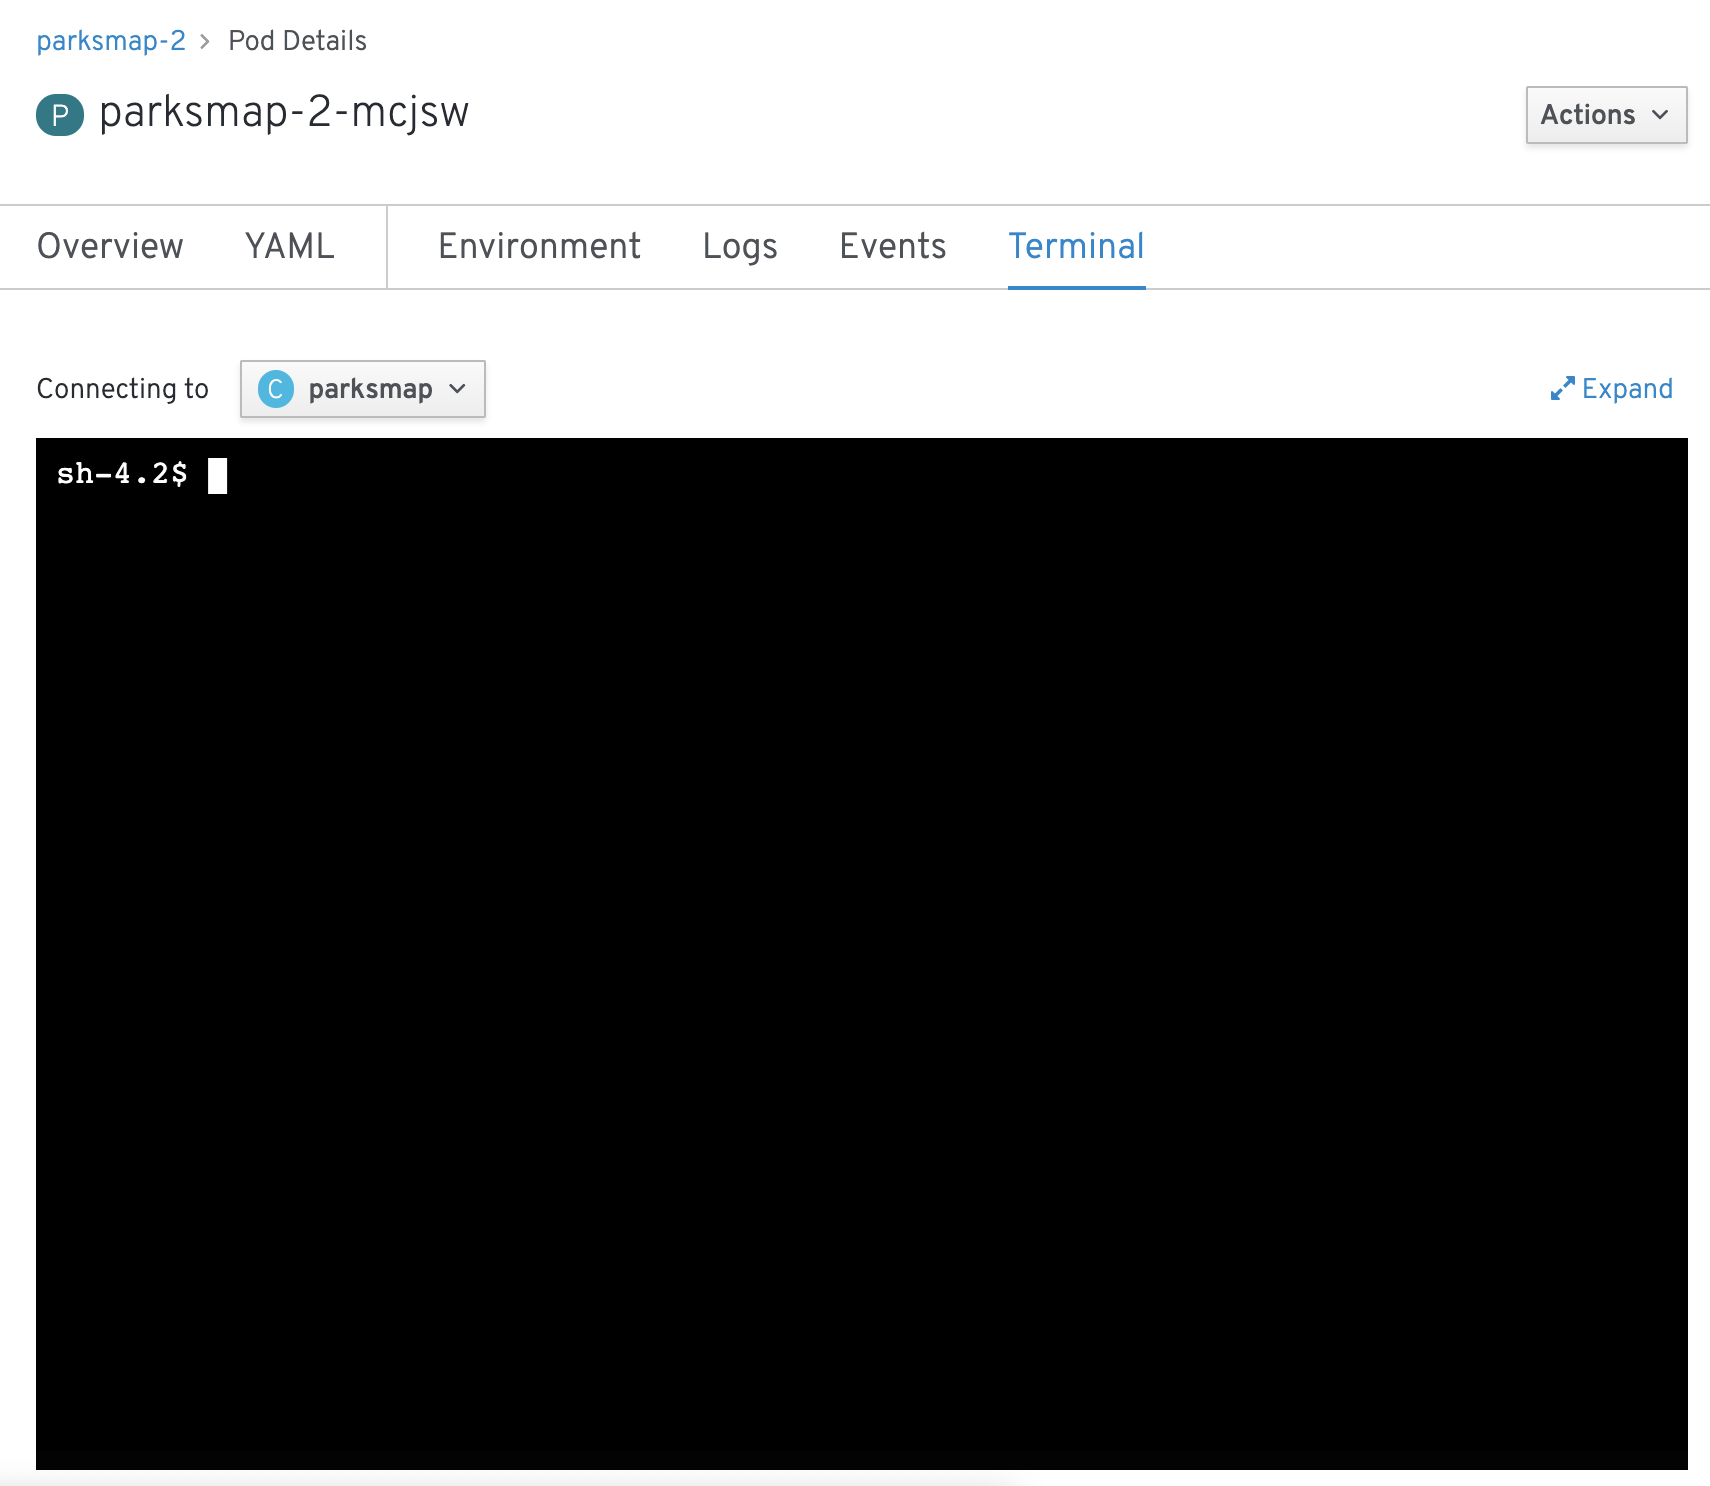Open the Actions dropdown menu

click(x=1605, y=115)
